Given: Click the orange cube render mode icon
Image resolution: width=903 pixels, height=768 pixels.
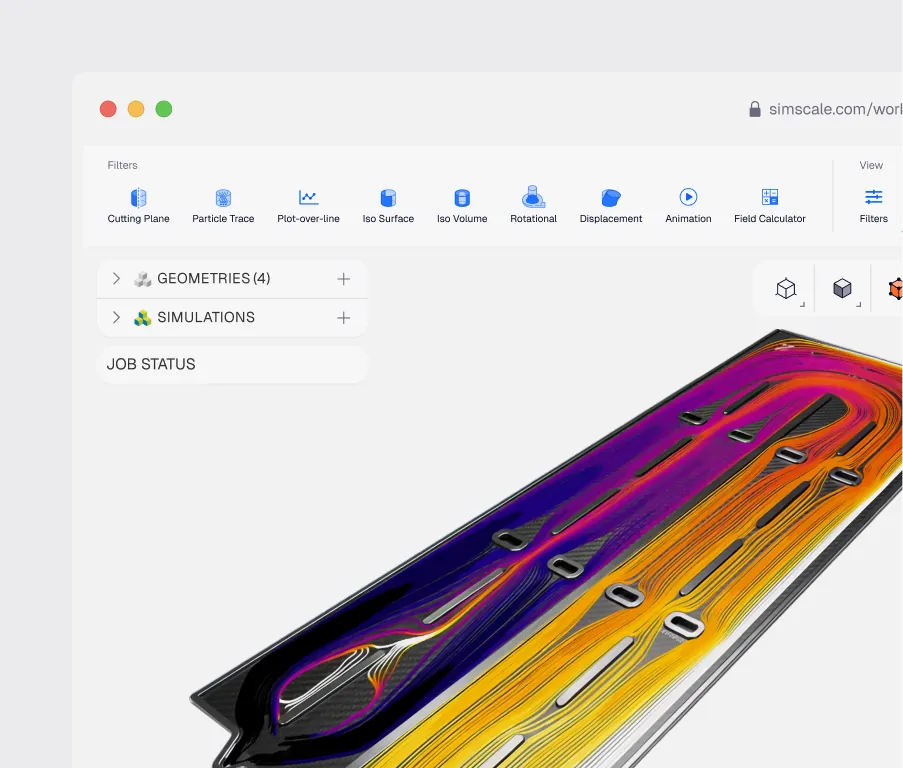Looking at the screenshot, I should pos(896,288).
